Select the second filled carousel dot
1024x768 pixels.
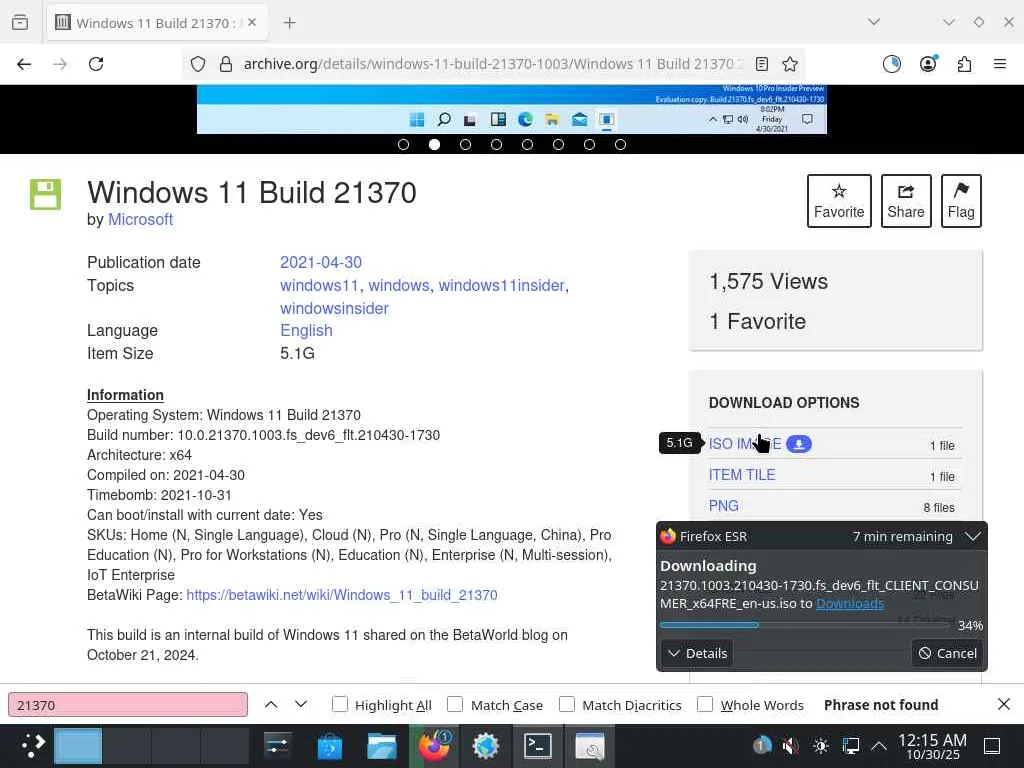click(x=434, y=144)
